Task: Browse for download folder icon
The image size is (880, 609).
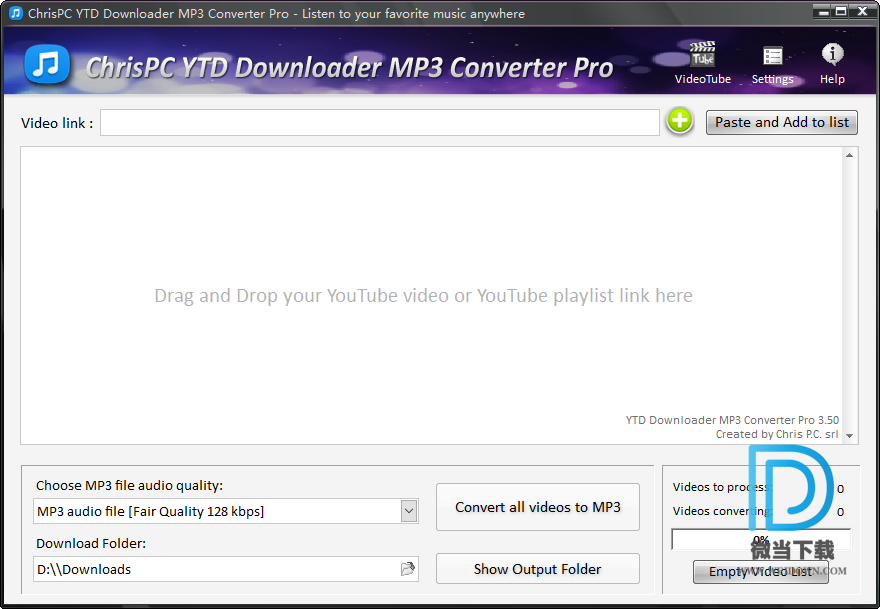Action: 408,569
